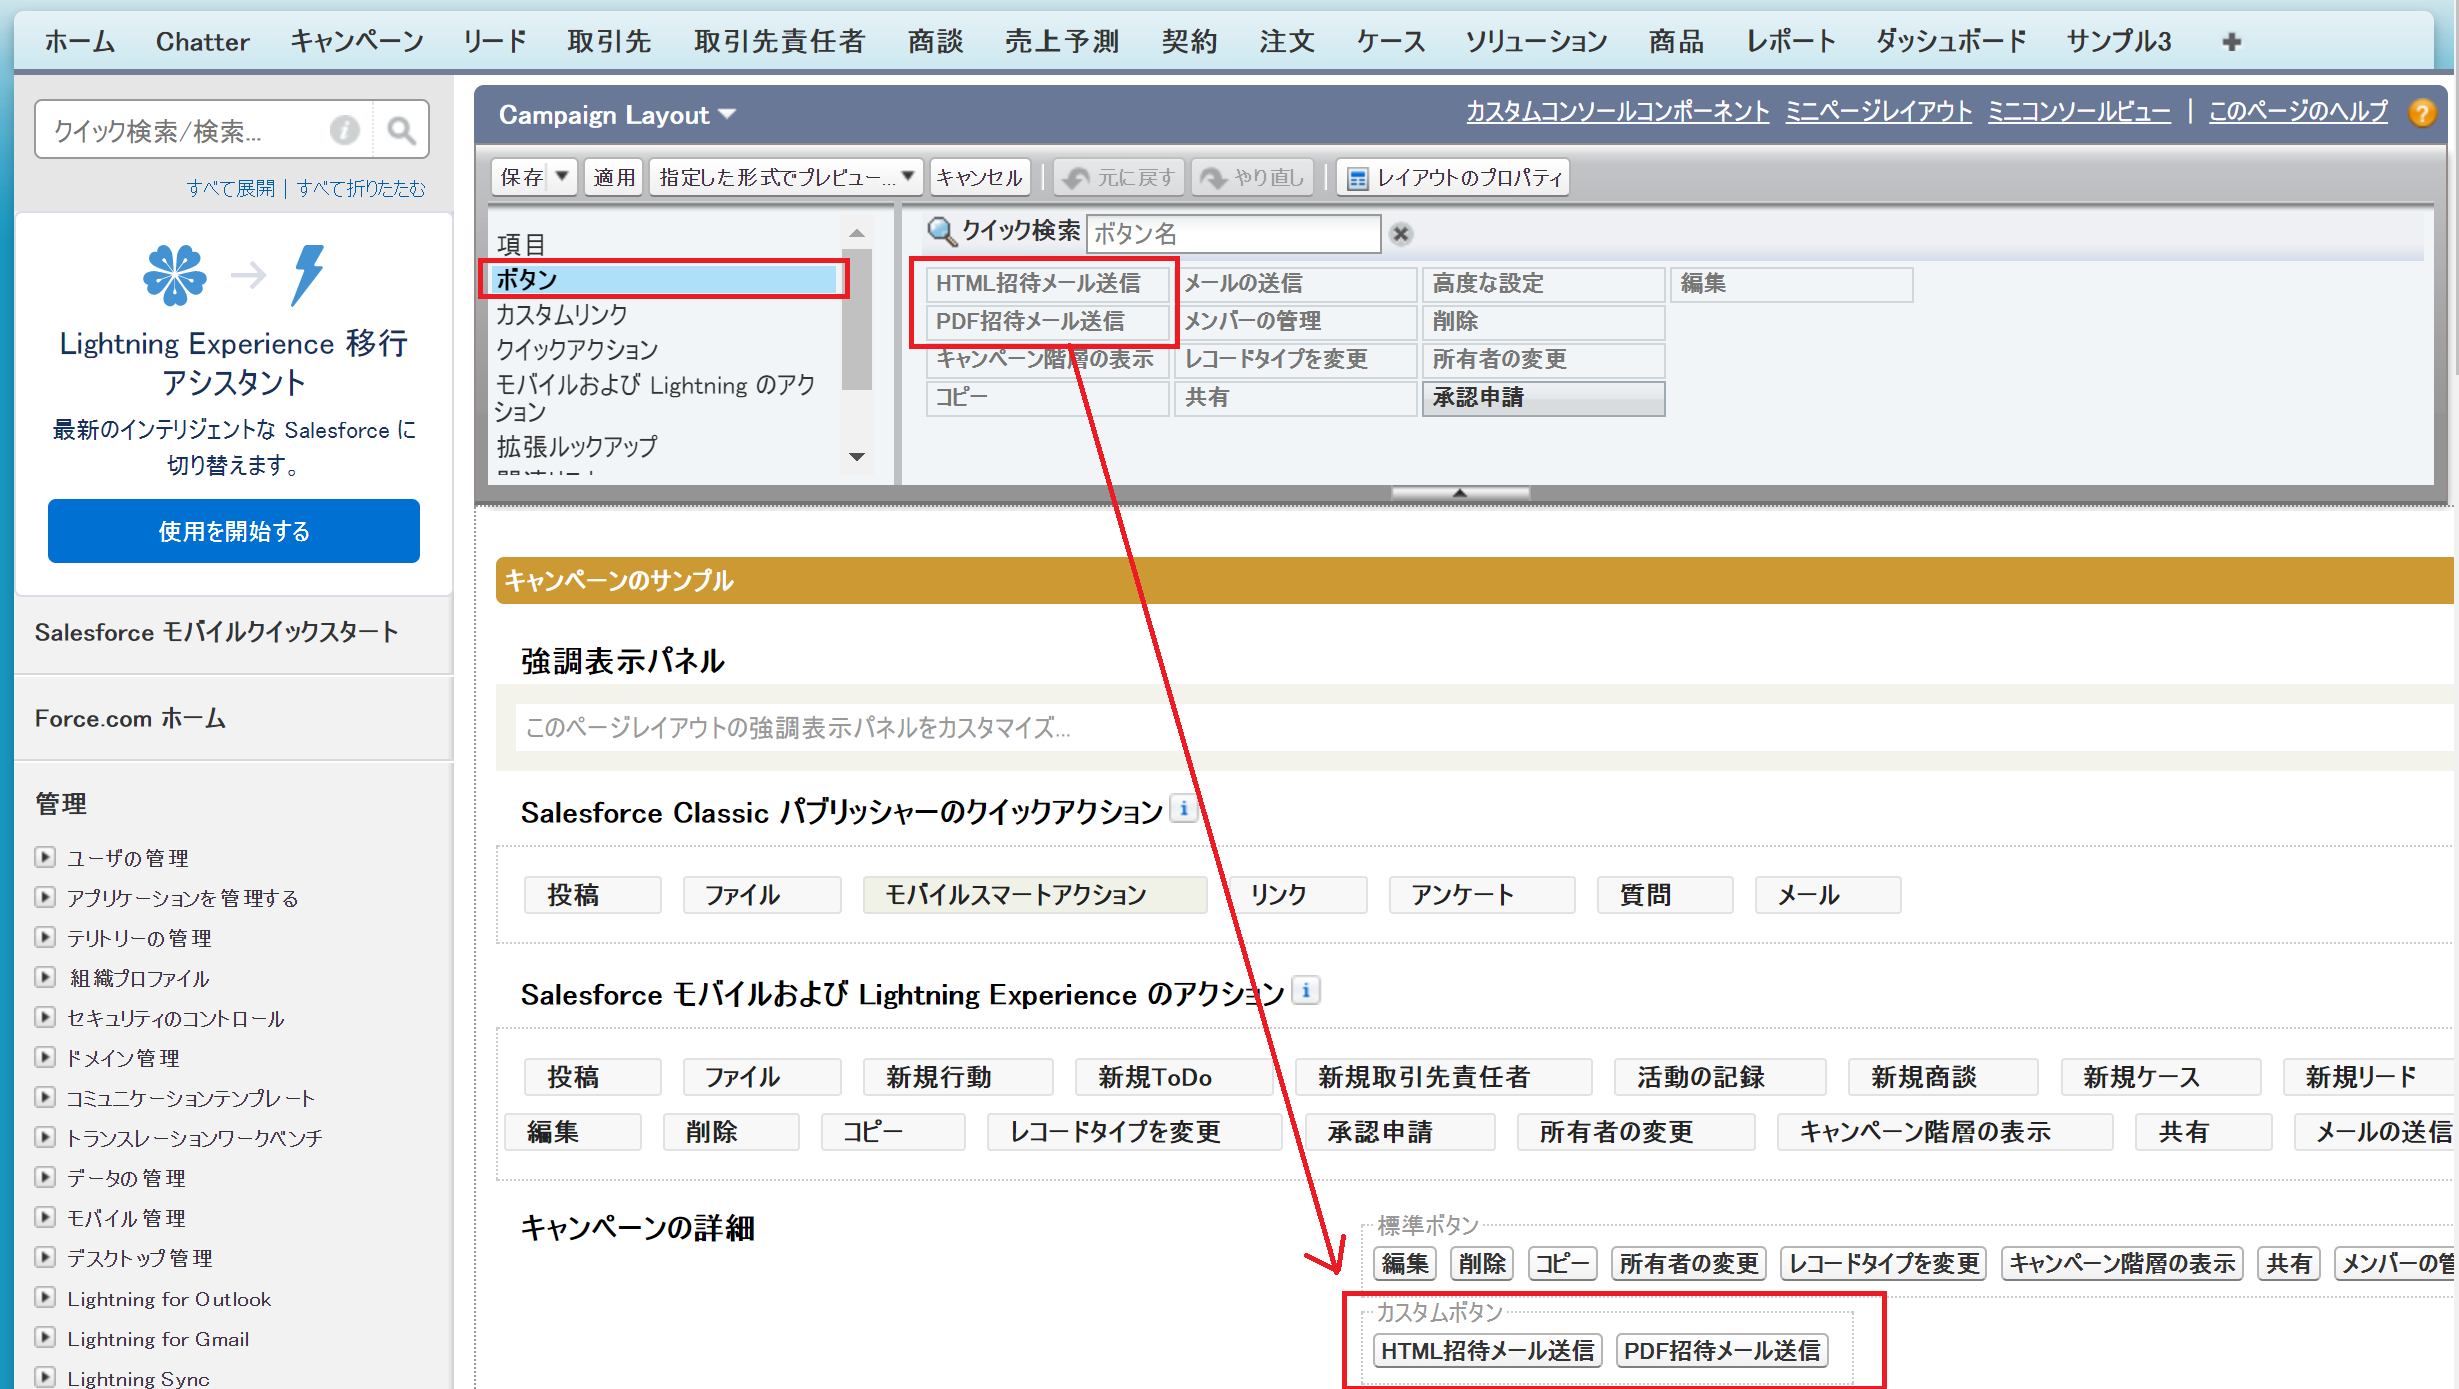The height and width of the screenshot is (1389, 2459).
Task: Click the info icon beside Classic publisher actions
Action: (x=1184, y=808)
